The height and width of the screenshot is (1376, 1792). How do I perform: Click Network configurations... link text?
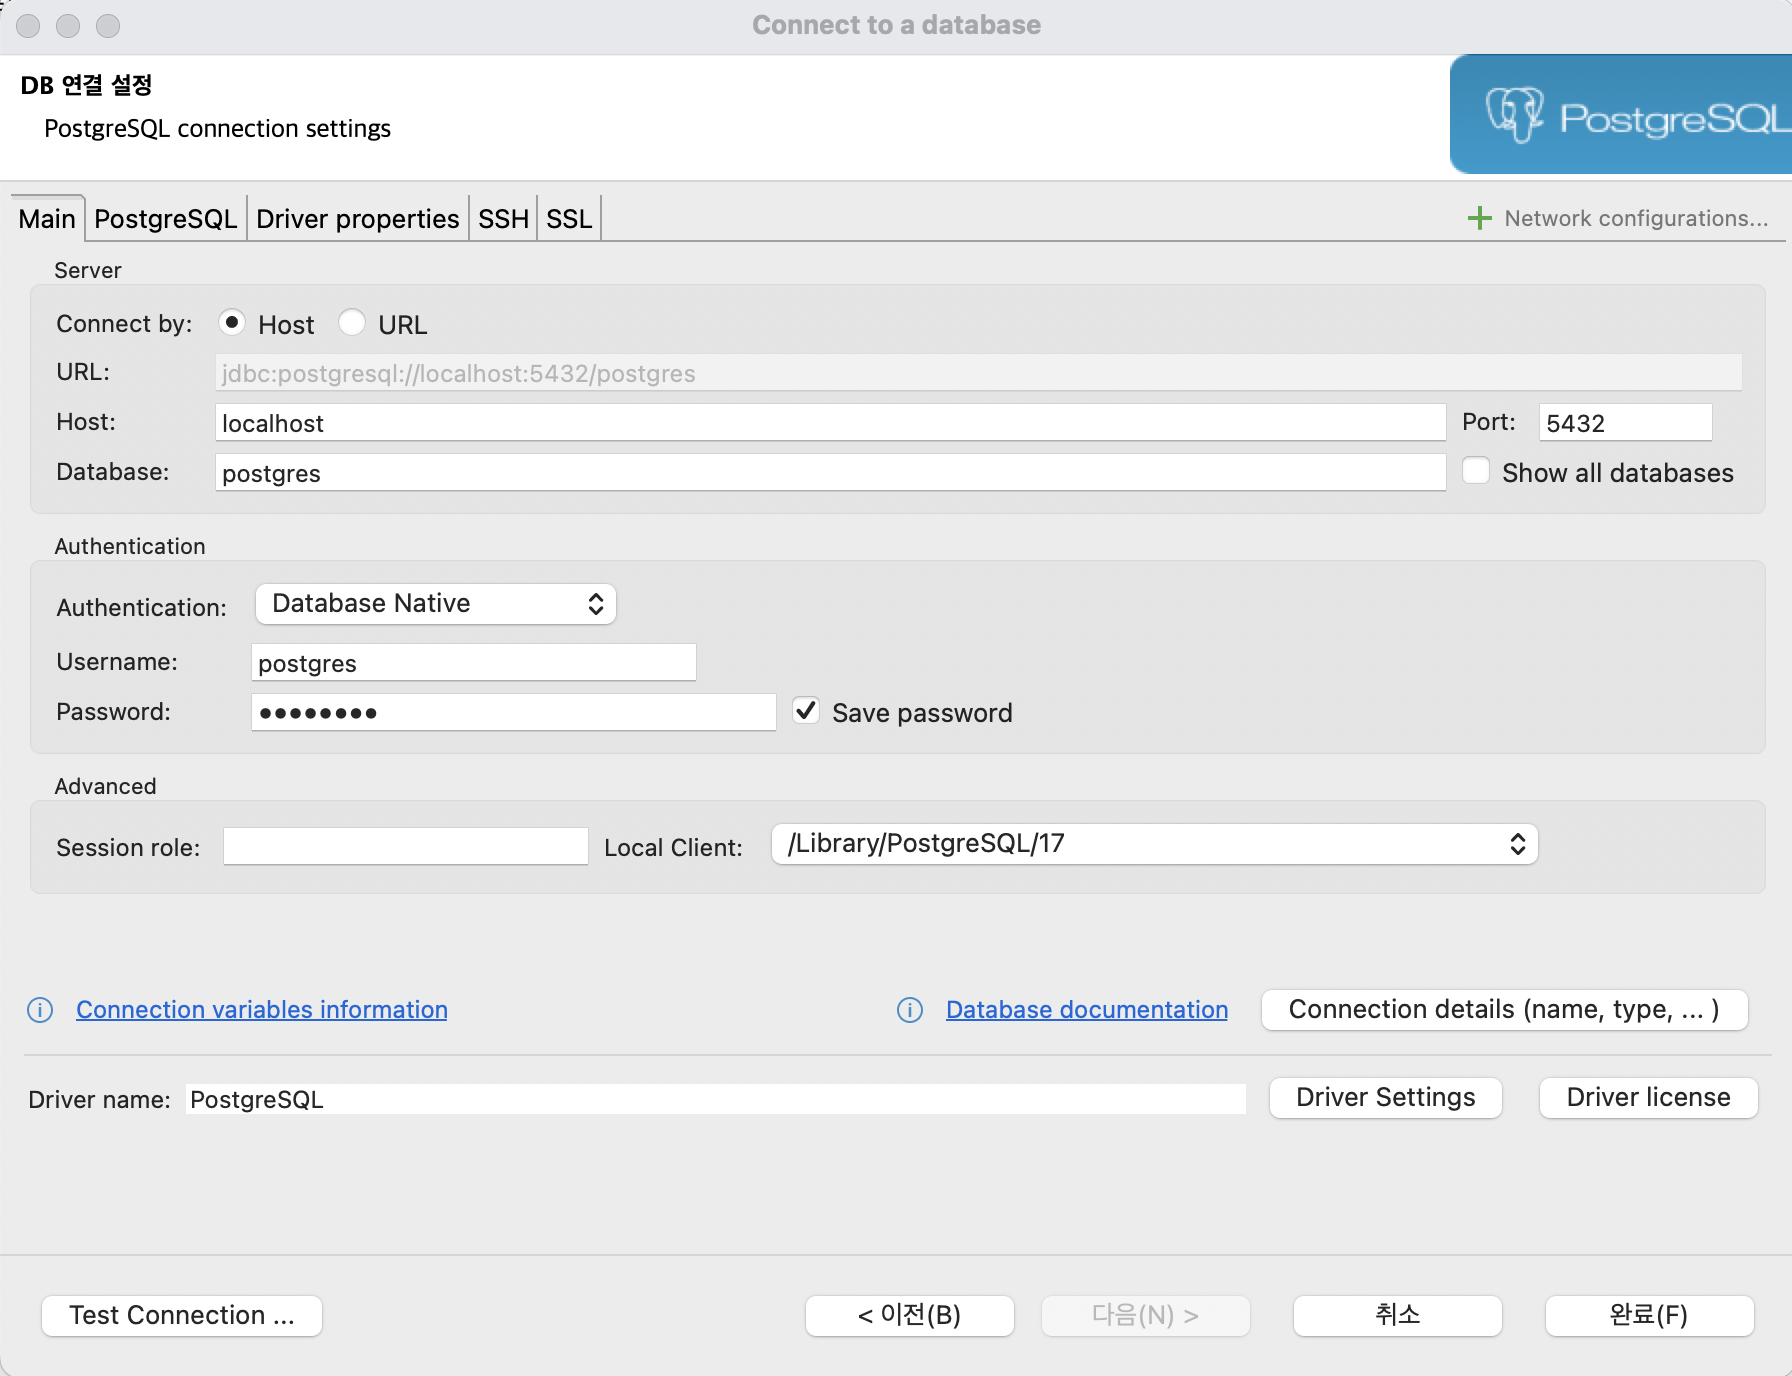(1636, 218)
